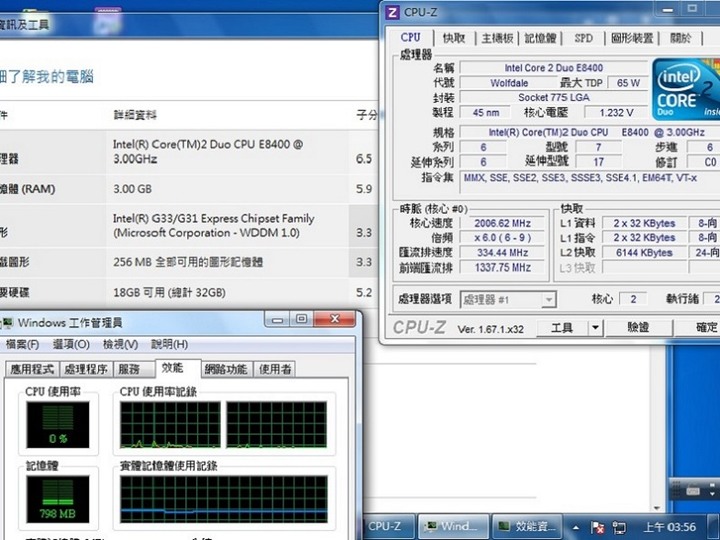The image size is (720, 540).
Task: Click the Wolfdale codename value
Action: tap(509, 83)
